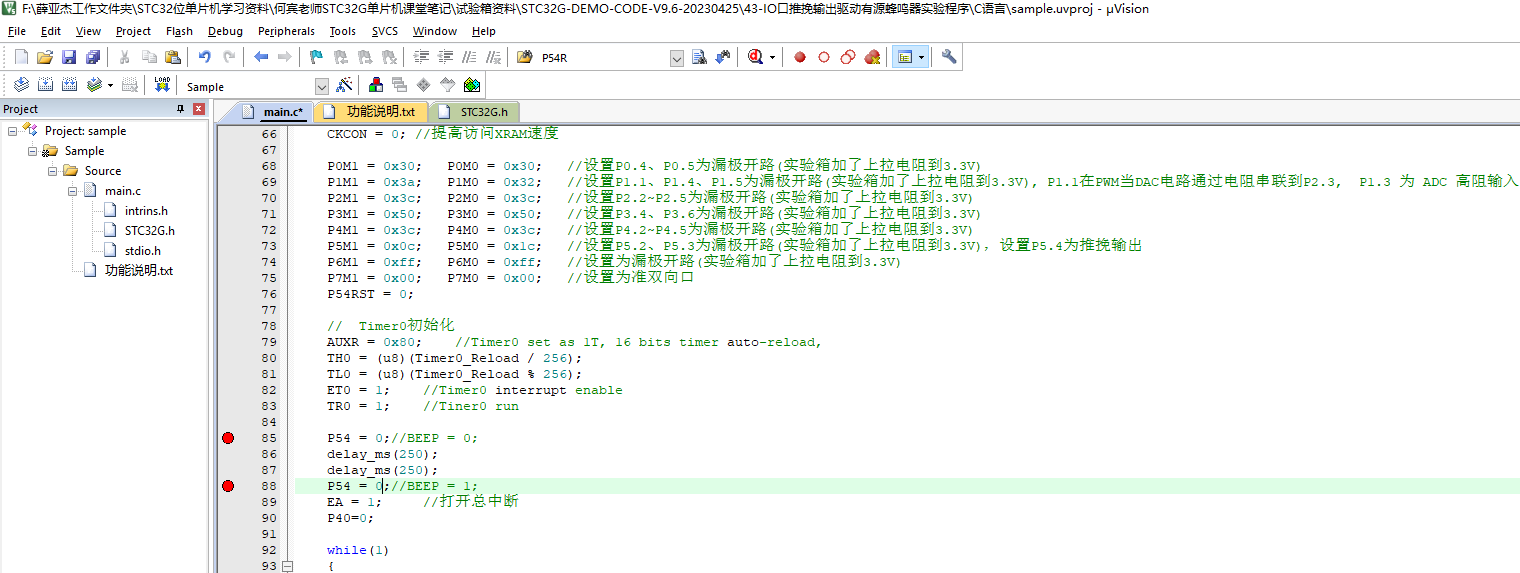Image resolution: width=1520 pixels, height=573 pixels.
Task: Disable all breakpoints icon
Action: point(848,57)
